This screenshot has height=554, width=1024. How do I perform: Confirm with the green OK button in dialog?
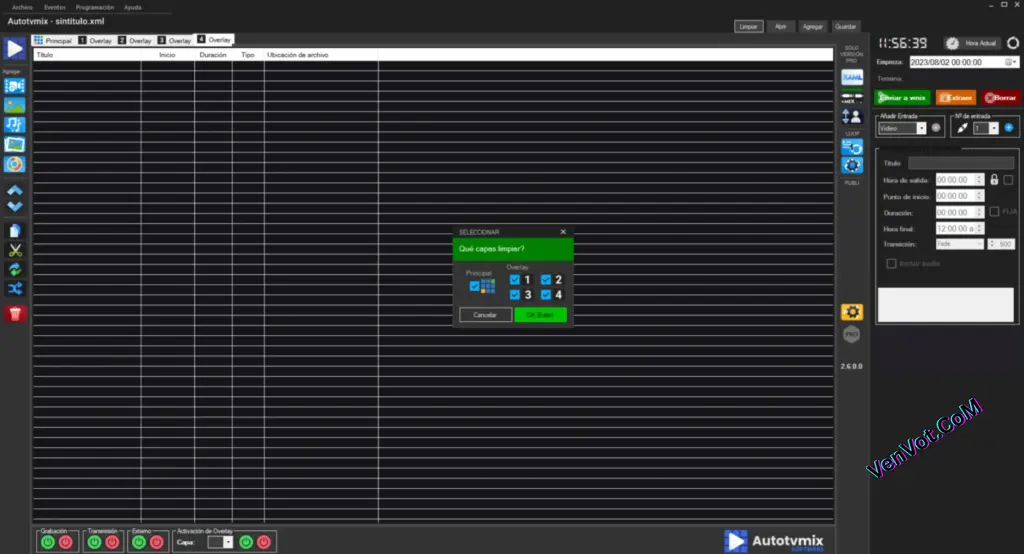click(x=540, y=315)
